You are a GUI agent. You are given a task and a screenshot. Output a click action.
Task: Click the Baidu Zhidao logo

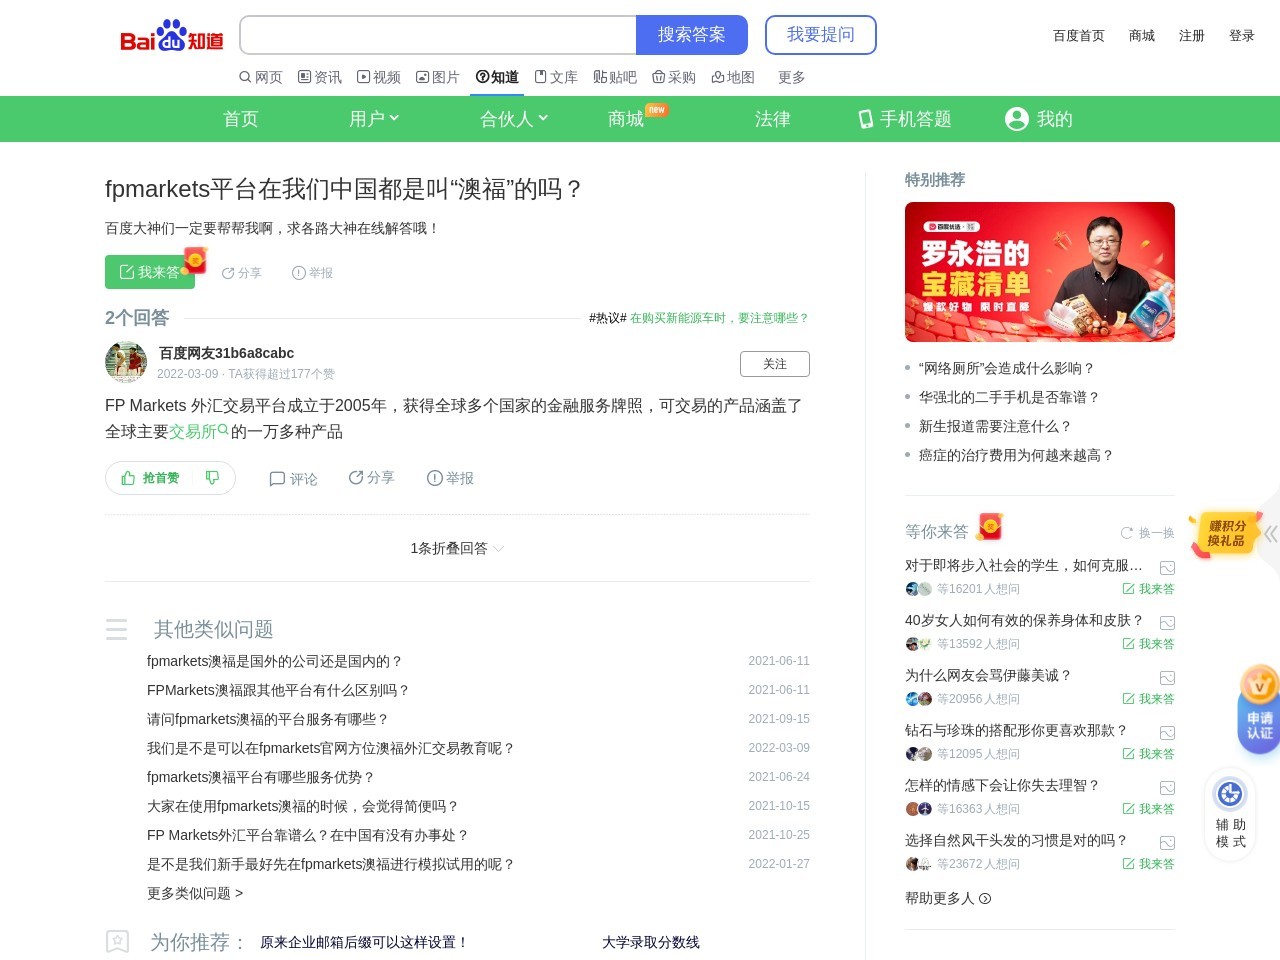coord(170,36)
